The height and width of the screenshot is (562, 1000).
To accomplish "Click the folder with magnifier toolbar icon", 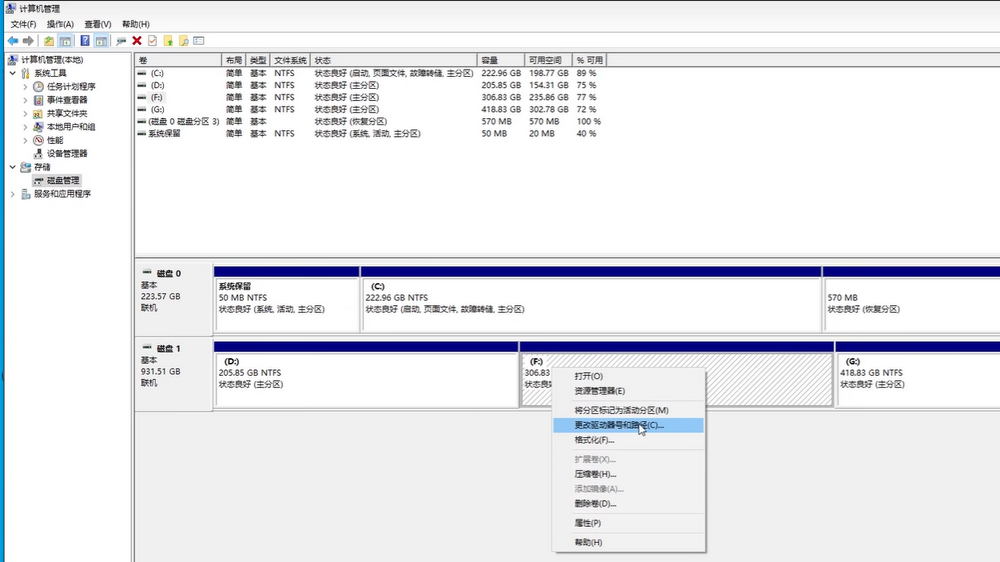I will click(x=184, y=41).
